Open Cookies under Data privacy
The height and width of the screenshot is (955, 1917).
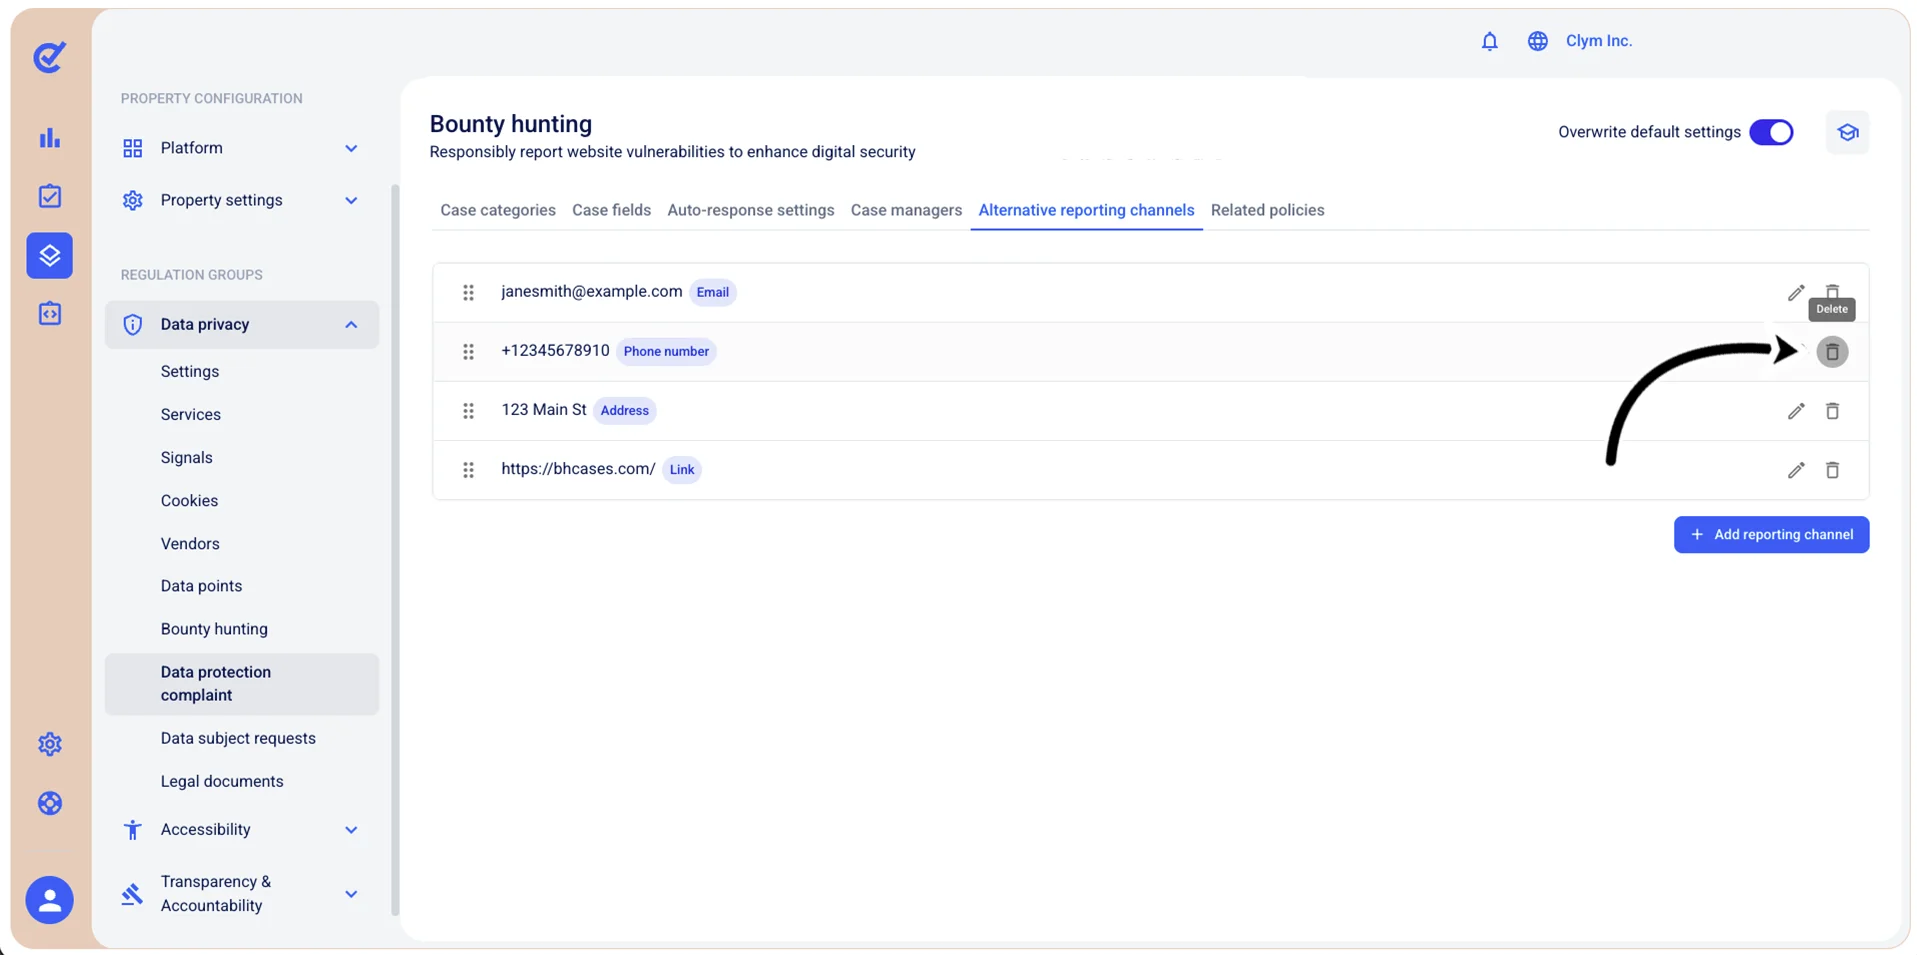189,501
